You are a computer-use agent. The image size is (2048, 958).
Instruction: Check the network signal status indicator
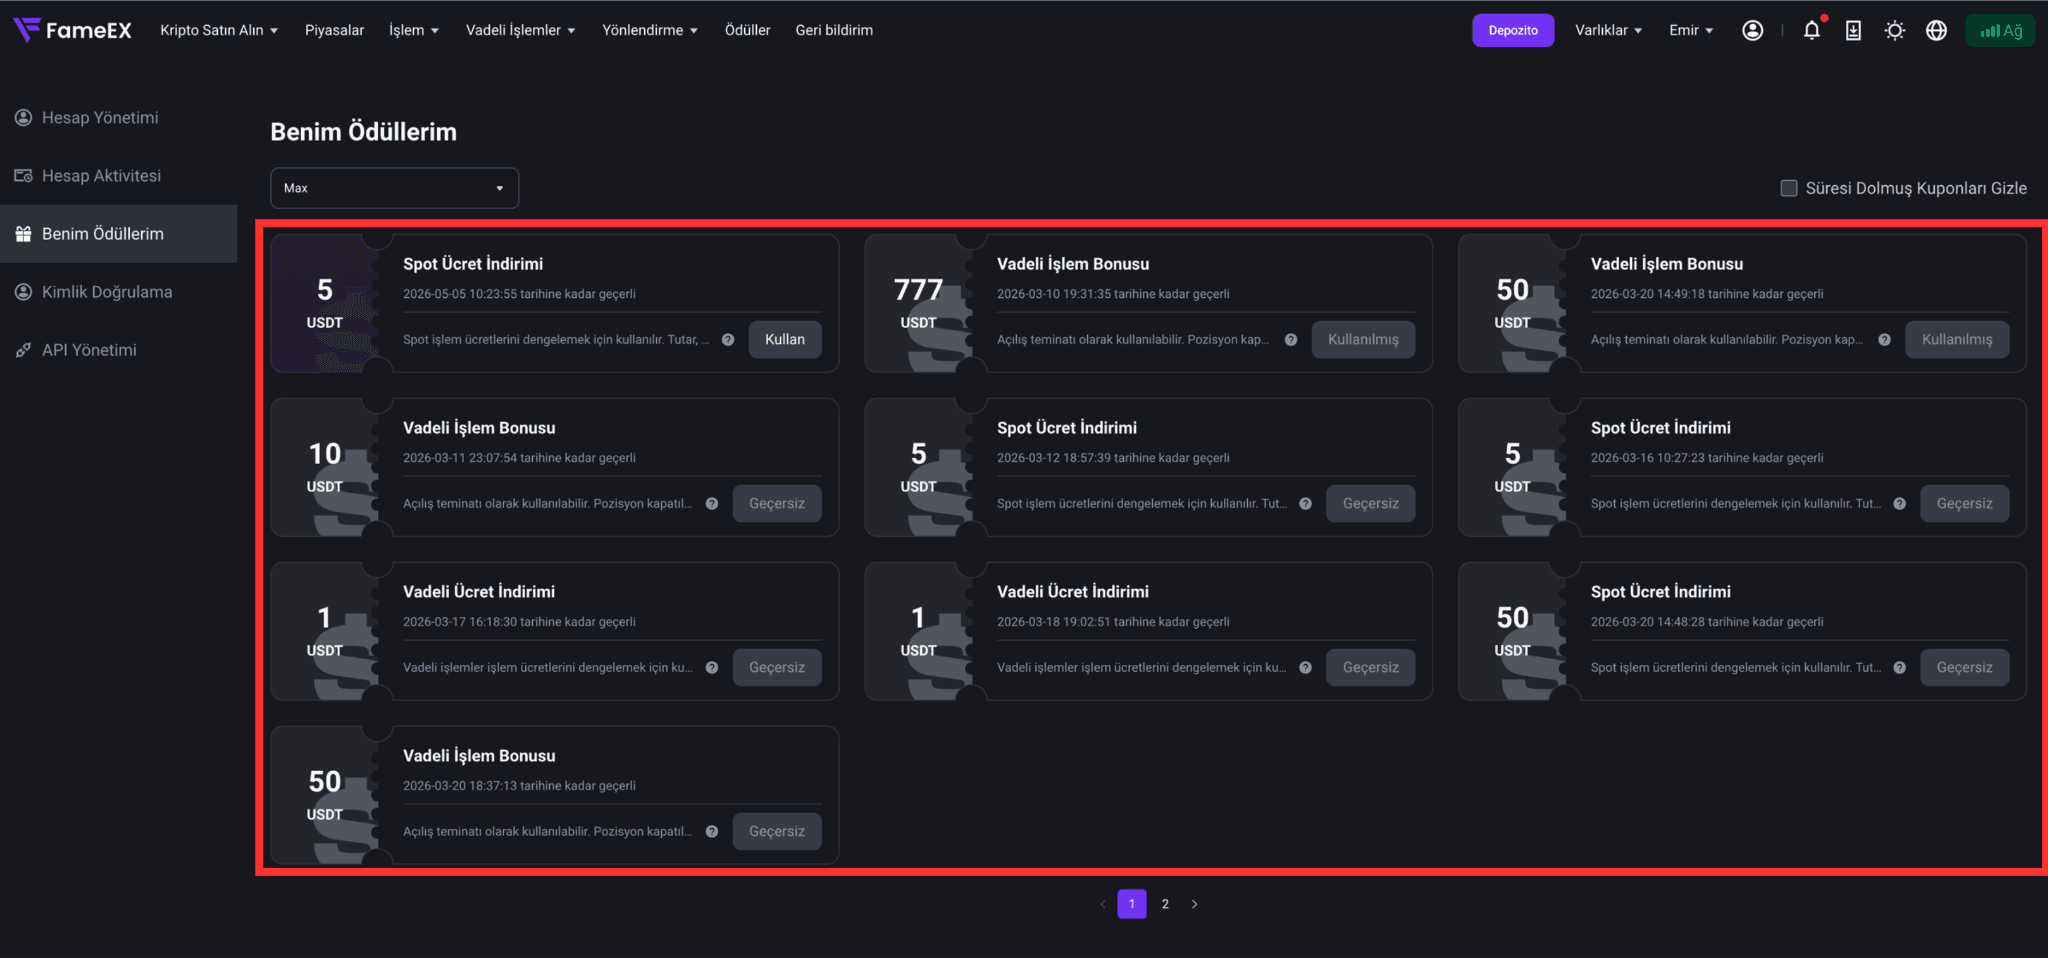[x=2000, y=30]
